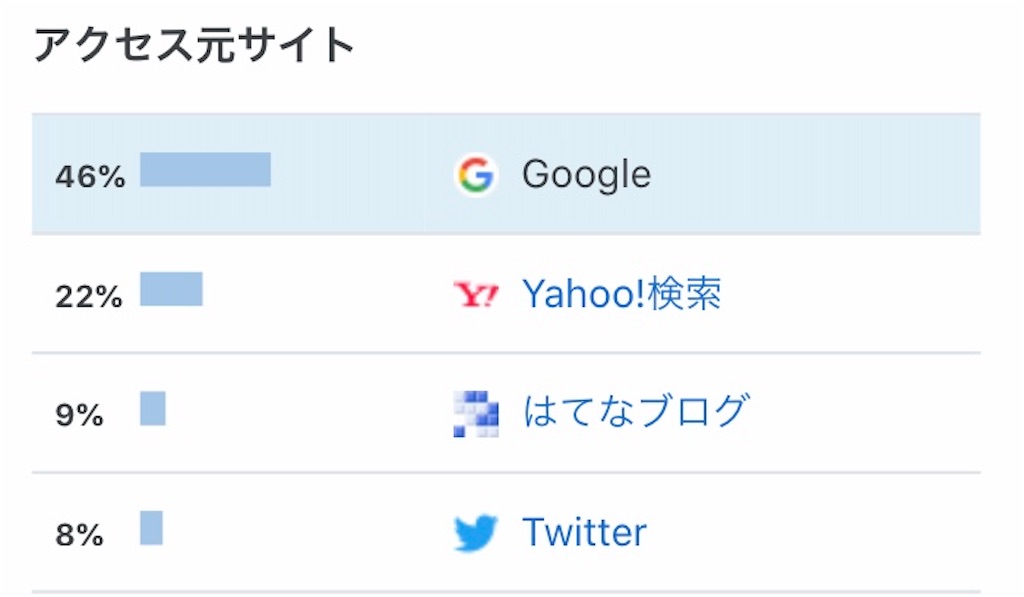Click the 46% percentage label

[x=90, y=176]
